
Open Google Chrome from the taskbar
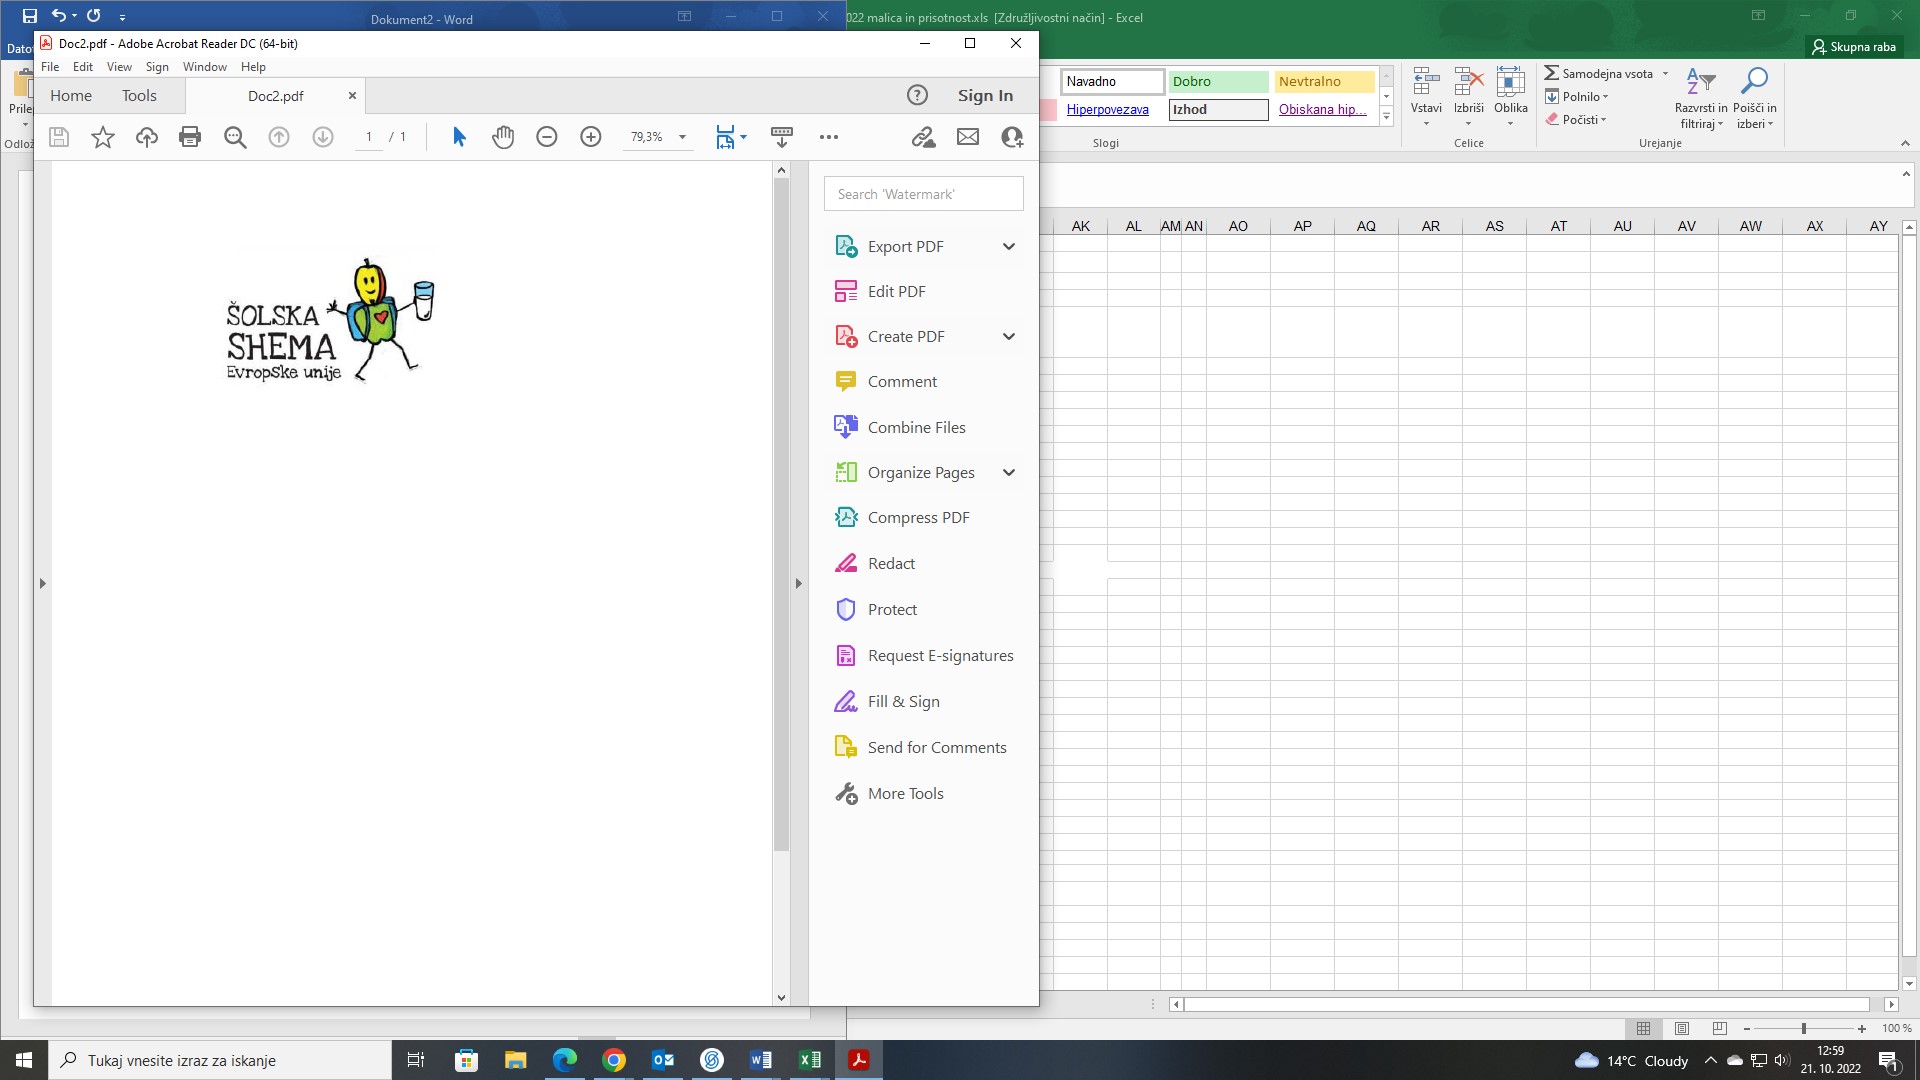point(614,1060)
